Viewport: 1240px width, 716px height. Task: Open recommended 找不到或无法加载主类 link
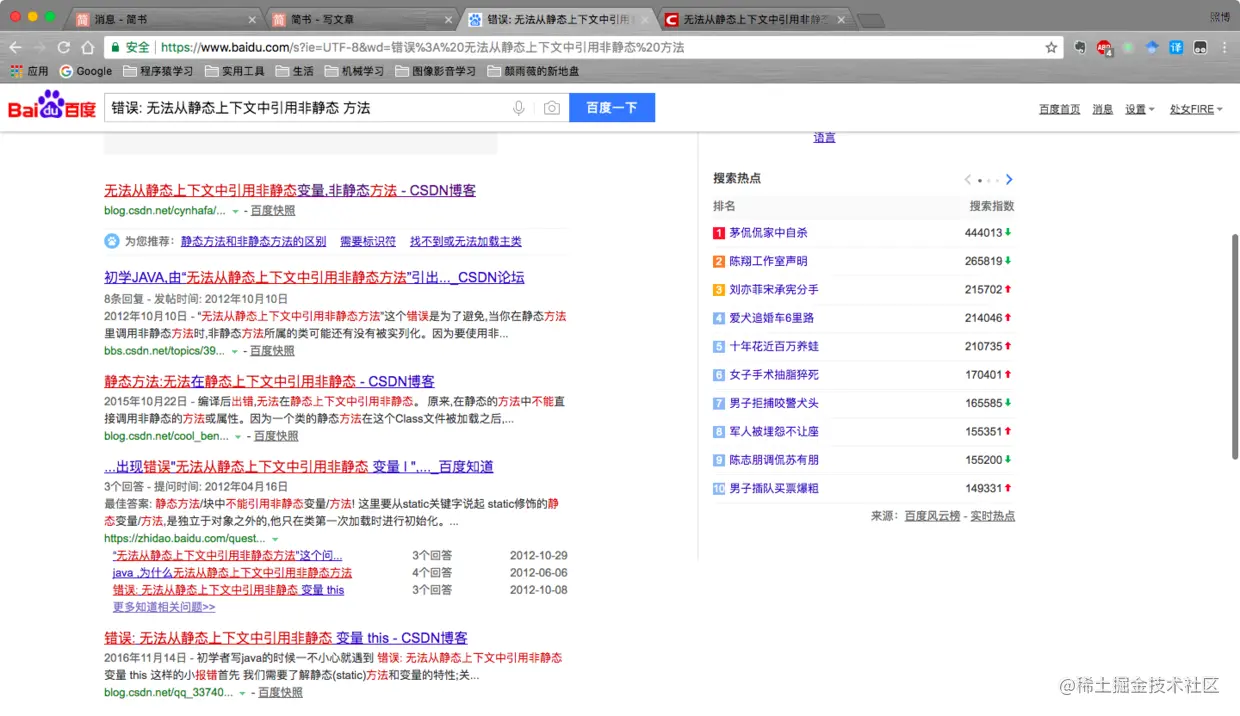465,241
